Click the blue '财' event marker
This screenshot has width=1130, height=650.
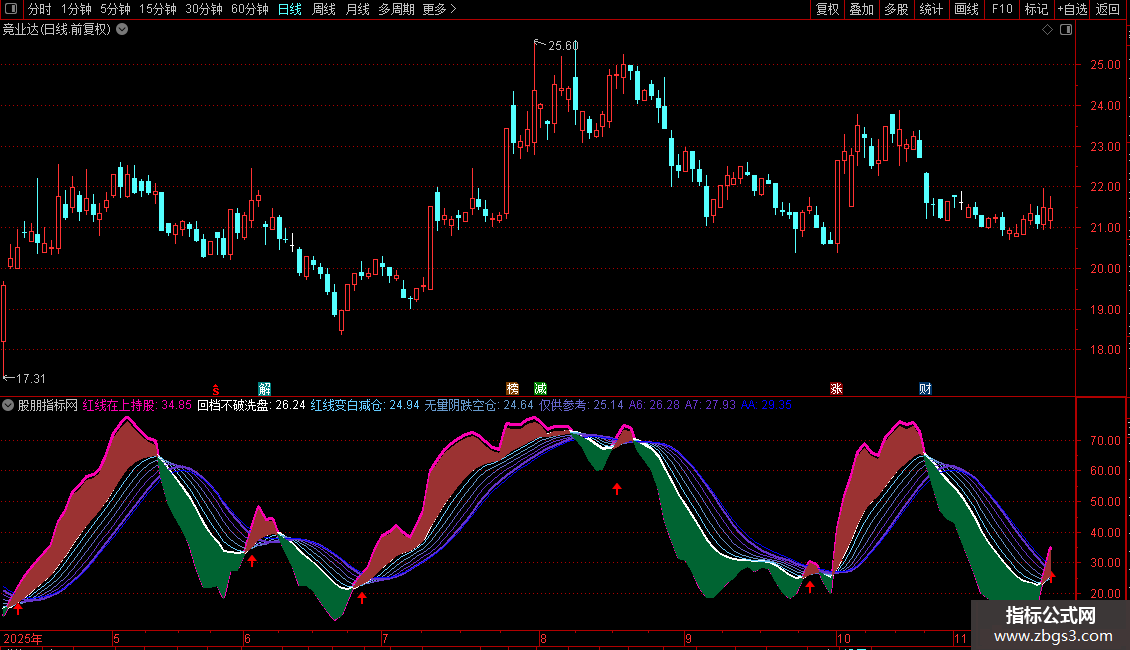(x=925, y=388)
